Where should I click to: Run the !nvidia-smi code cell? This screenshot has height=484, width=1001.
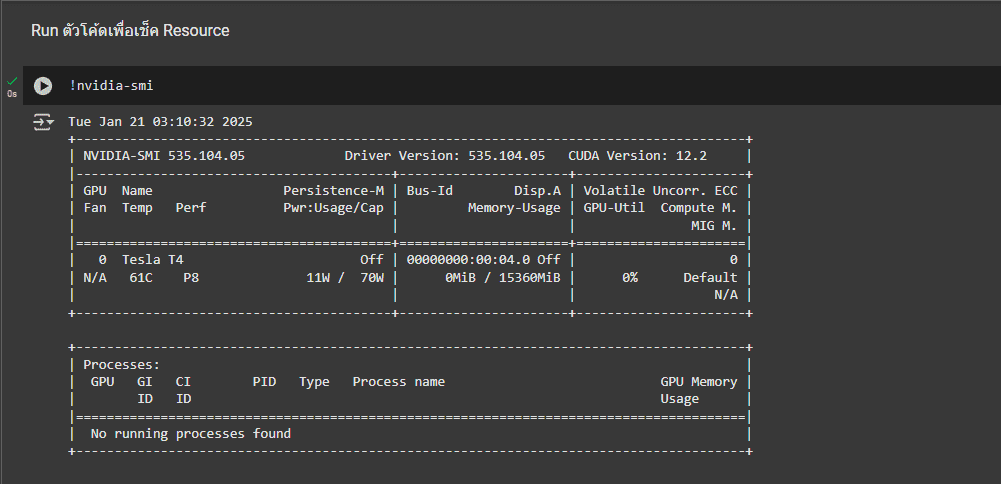[42, 86]
